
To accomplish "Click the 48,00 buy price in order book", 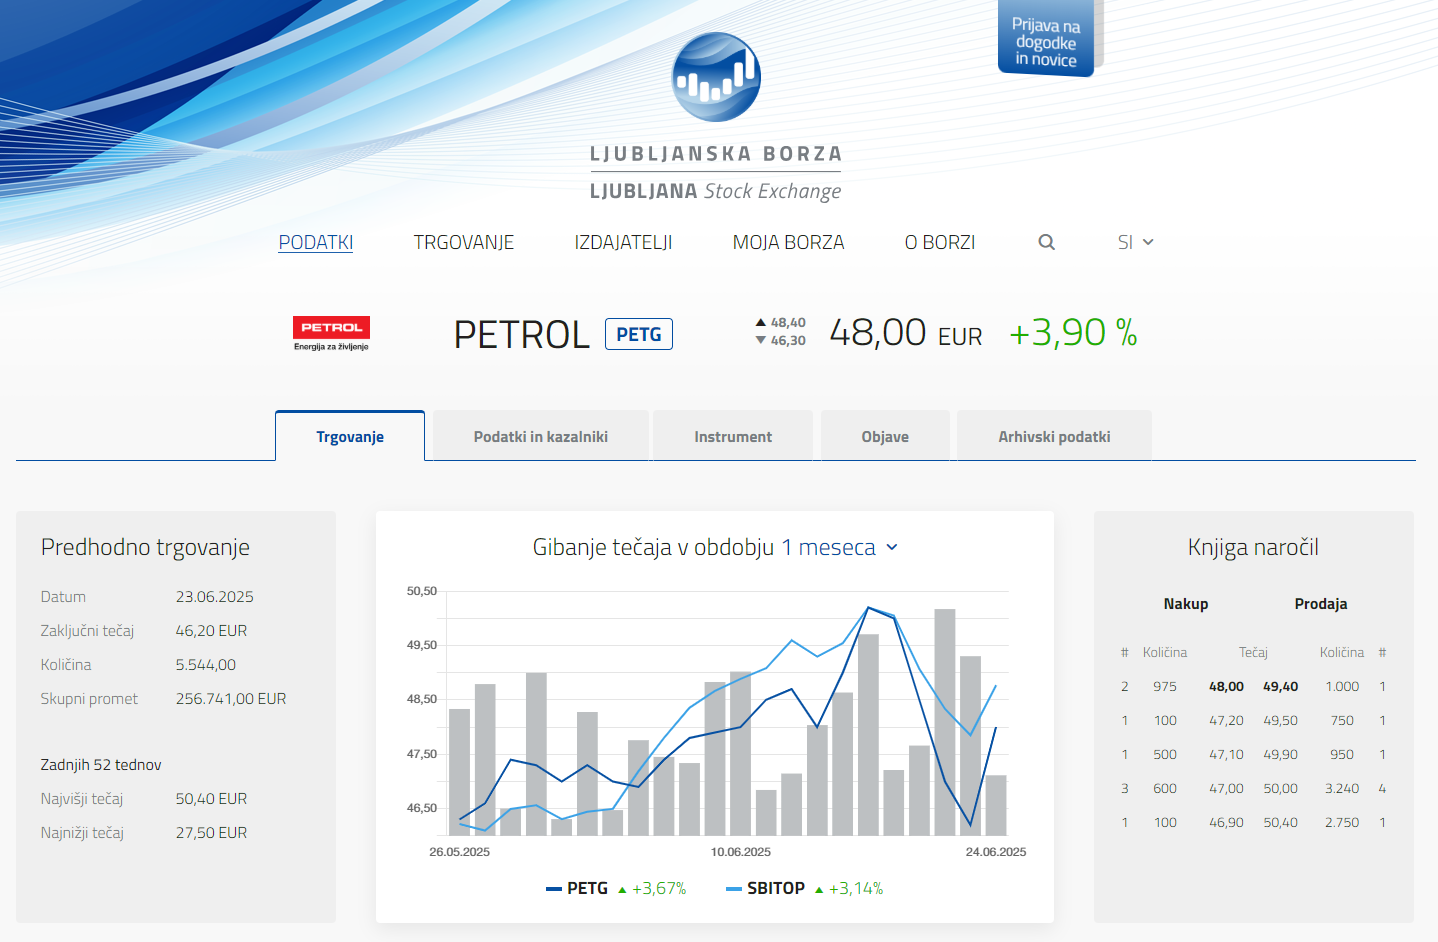I will tap(1226, 686).
